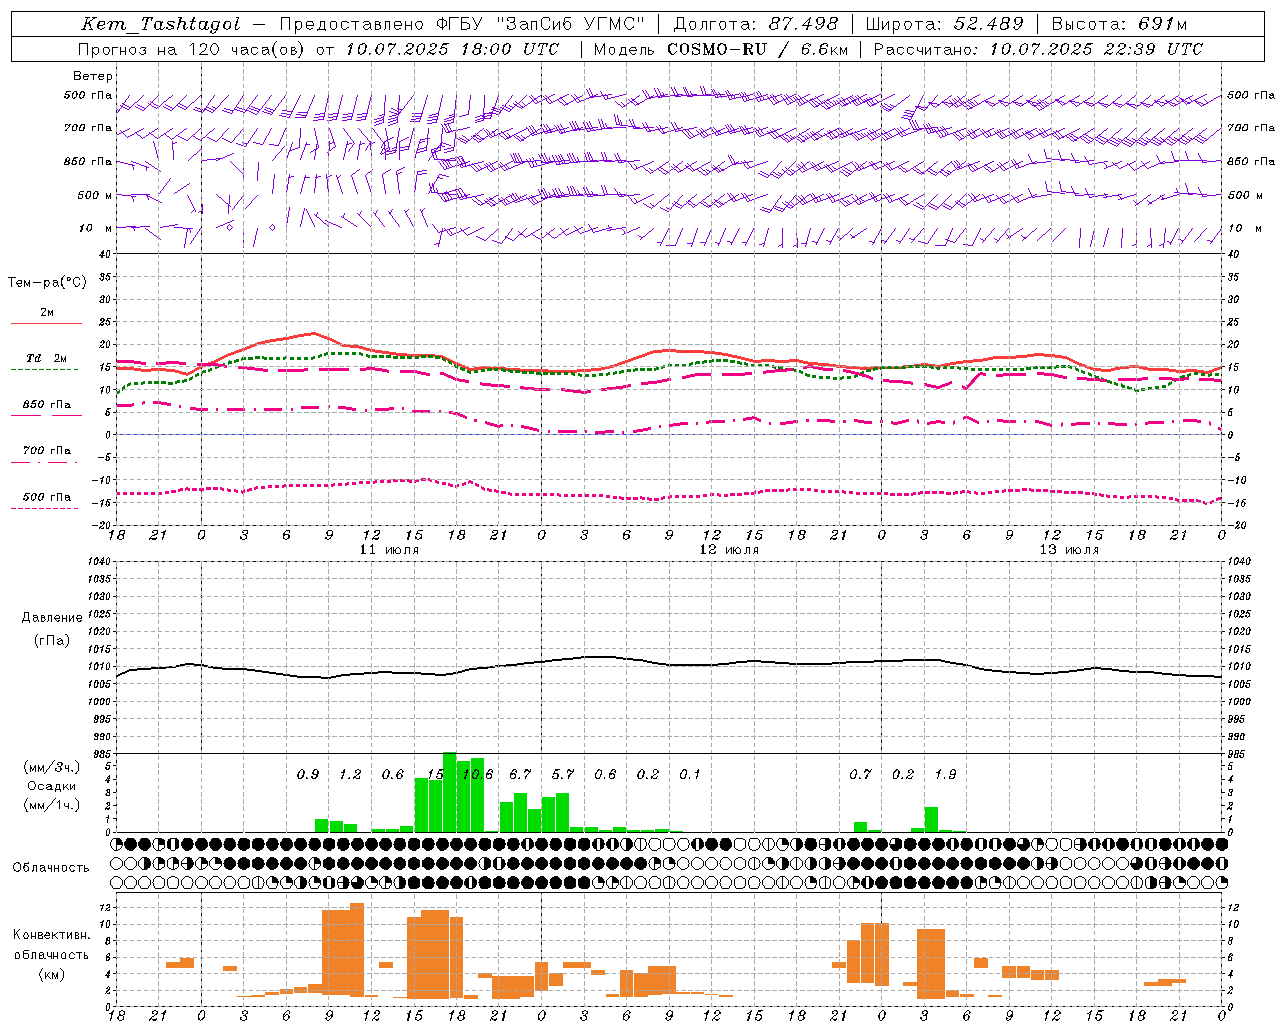
Task: Click the Облачность cloud cover label
Action: (51, 868)
